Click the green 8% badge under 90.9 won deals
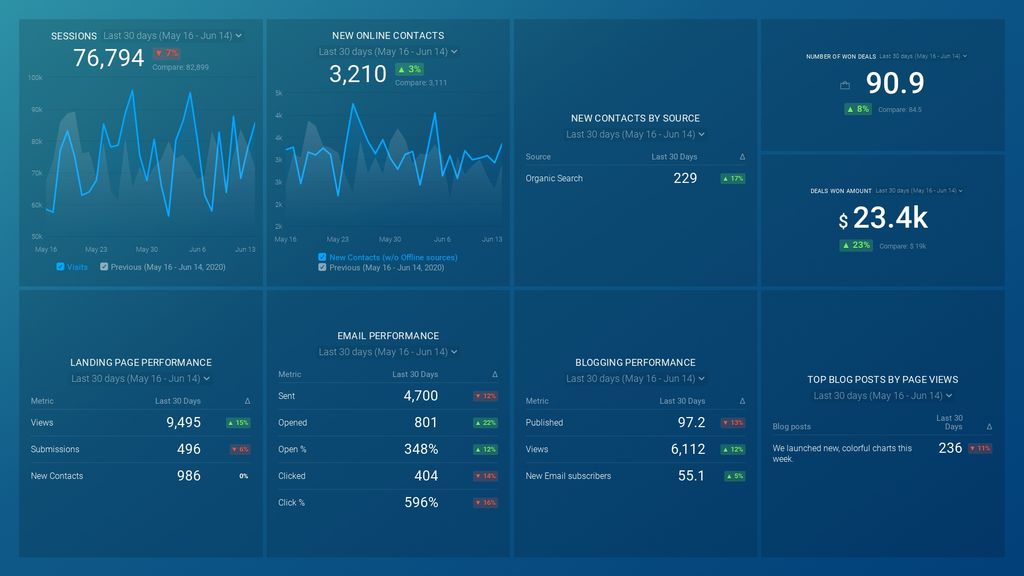Screen dimensions: 1024x576 pos(856,109)
